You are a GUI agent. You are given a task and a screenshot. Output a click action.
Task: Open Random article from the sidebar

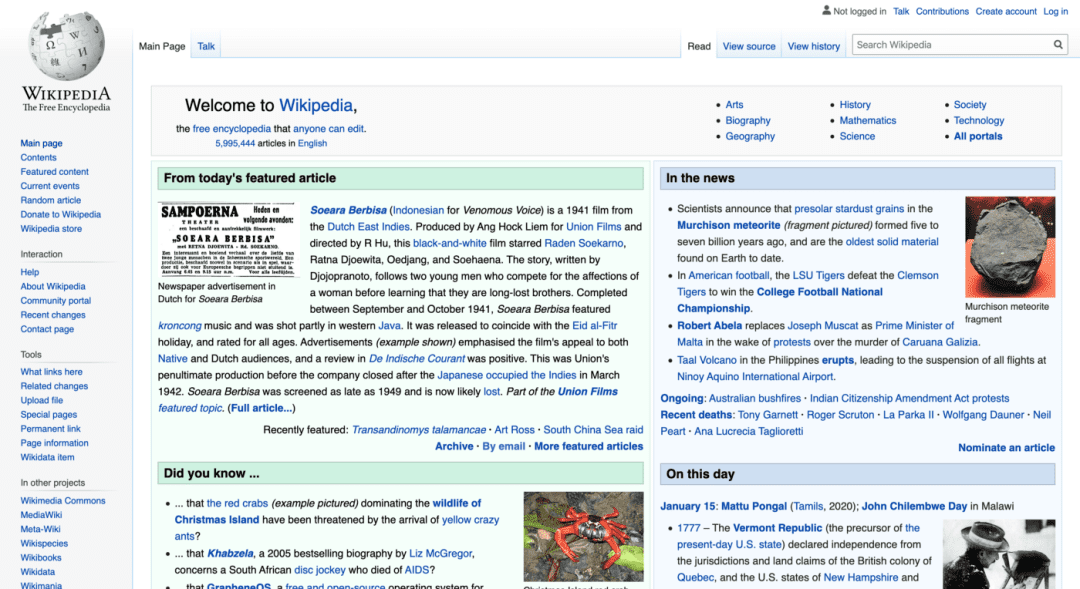click(x=50, y=200)
